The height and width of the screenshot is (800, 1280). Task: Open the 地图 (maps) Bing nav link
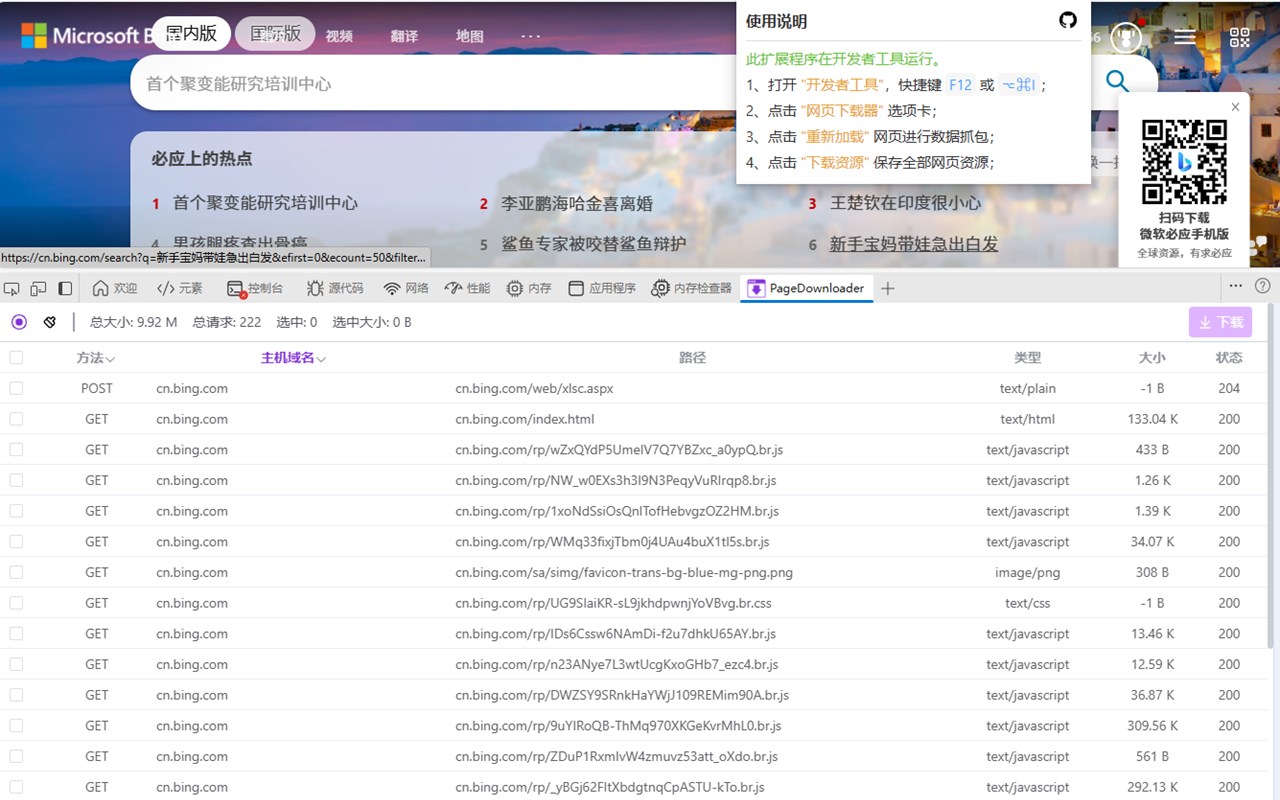[469, 36]
